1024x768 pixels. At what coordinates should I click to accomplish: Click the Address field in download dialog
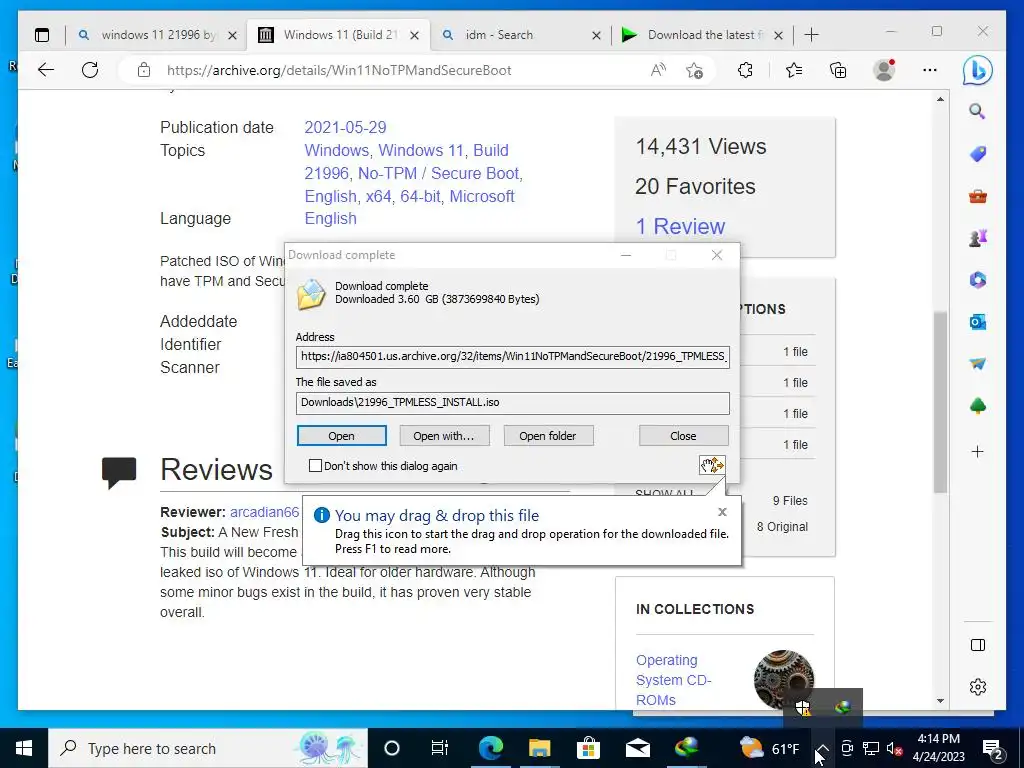point(513,357)
